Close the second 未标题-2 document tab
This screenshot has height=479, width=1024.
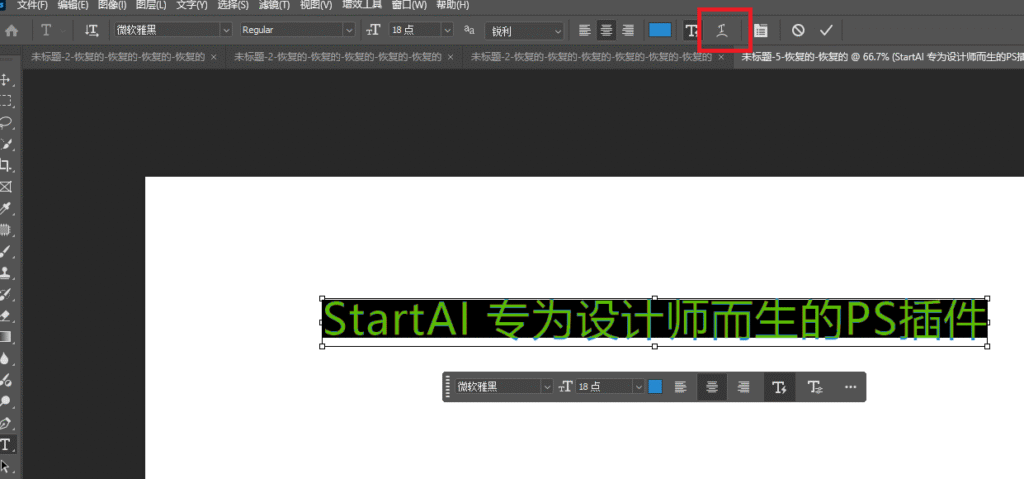pyautogui.click(x=451, y=57)
